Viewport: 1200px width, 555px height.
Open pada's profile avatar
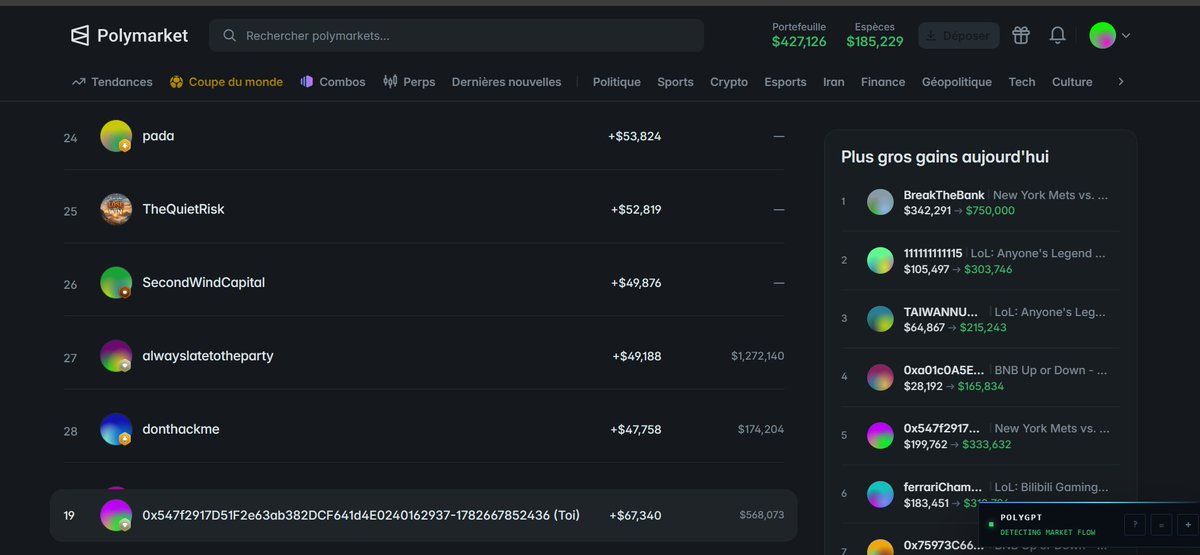coord(116,136)
